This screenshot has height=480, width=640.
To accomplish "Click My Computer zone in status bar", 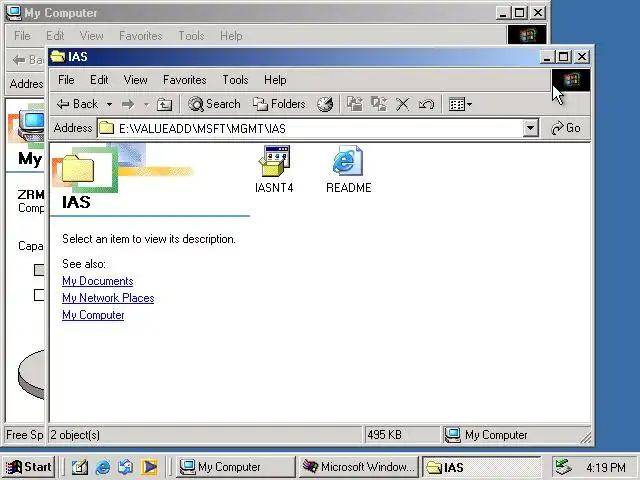I will [516, 435].
